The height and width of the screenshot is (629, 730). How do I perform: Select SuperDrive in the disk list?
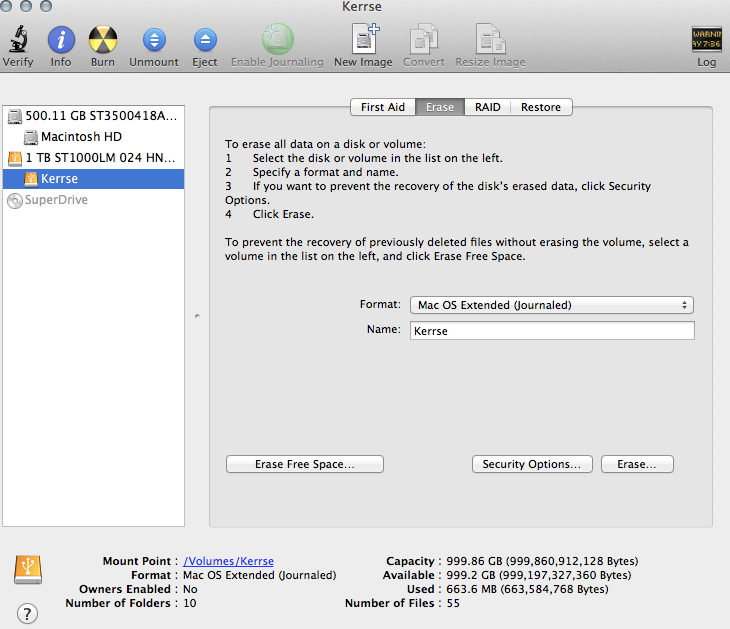click(93, 200)
